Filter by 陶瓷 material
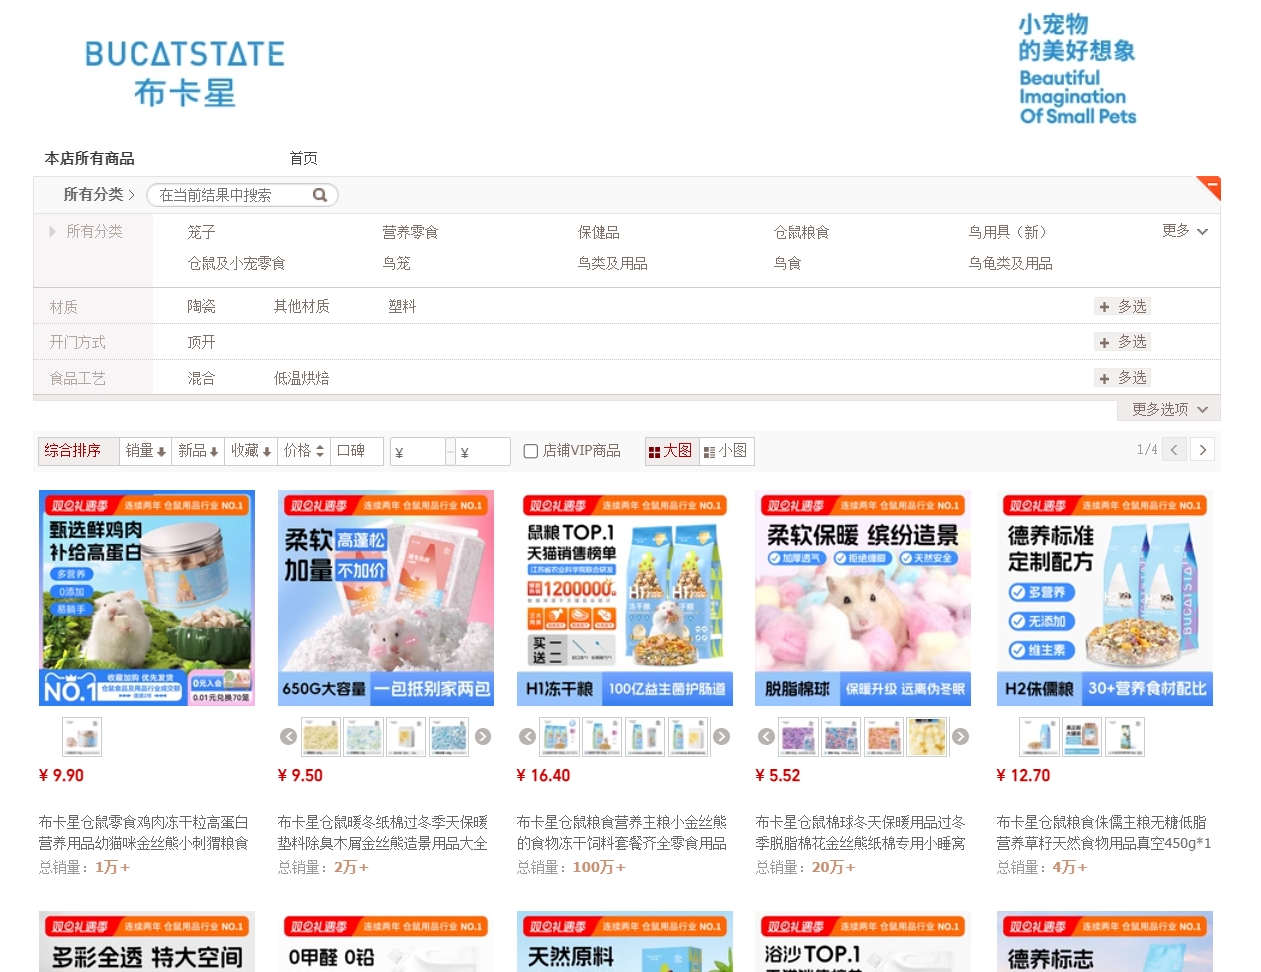This screenshot has width=1261, height=972. 201,306
